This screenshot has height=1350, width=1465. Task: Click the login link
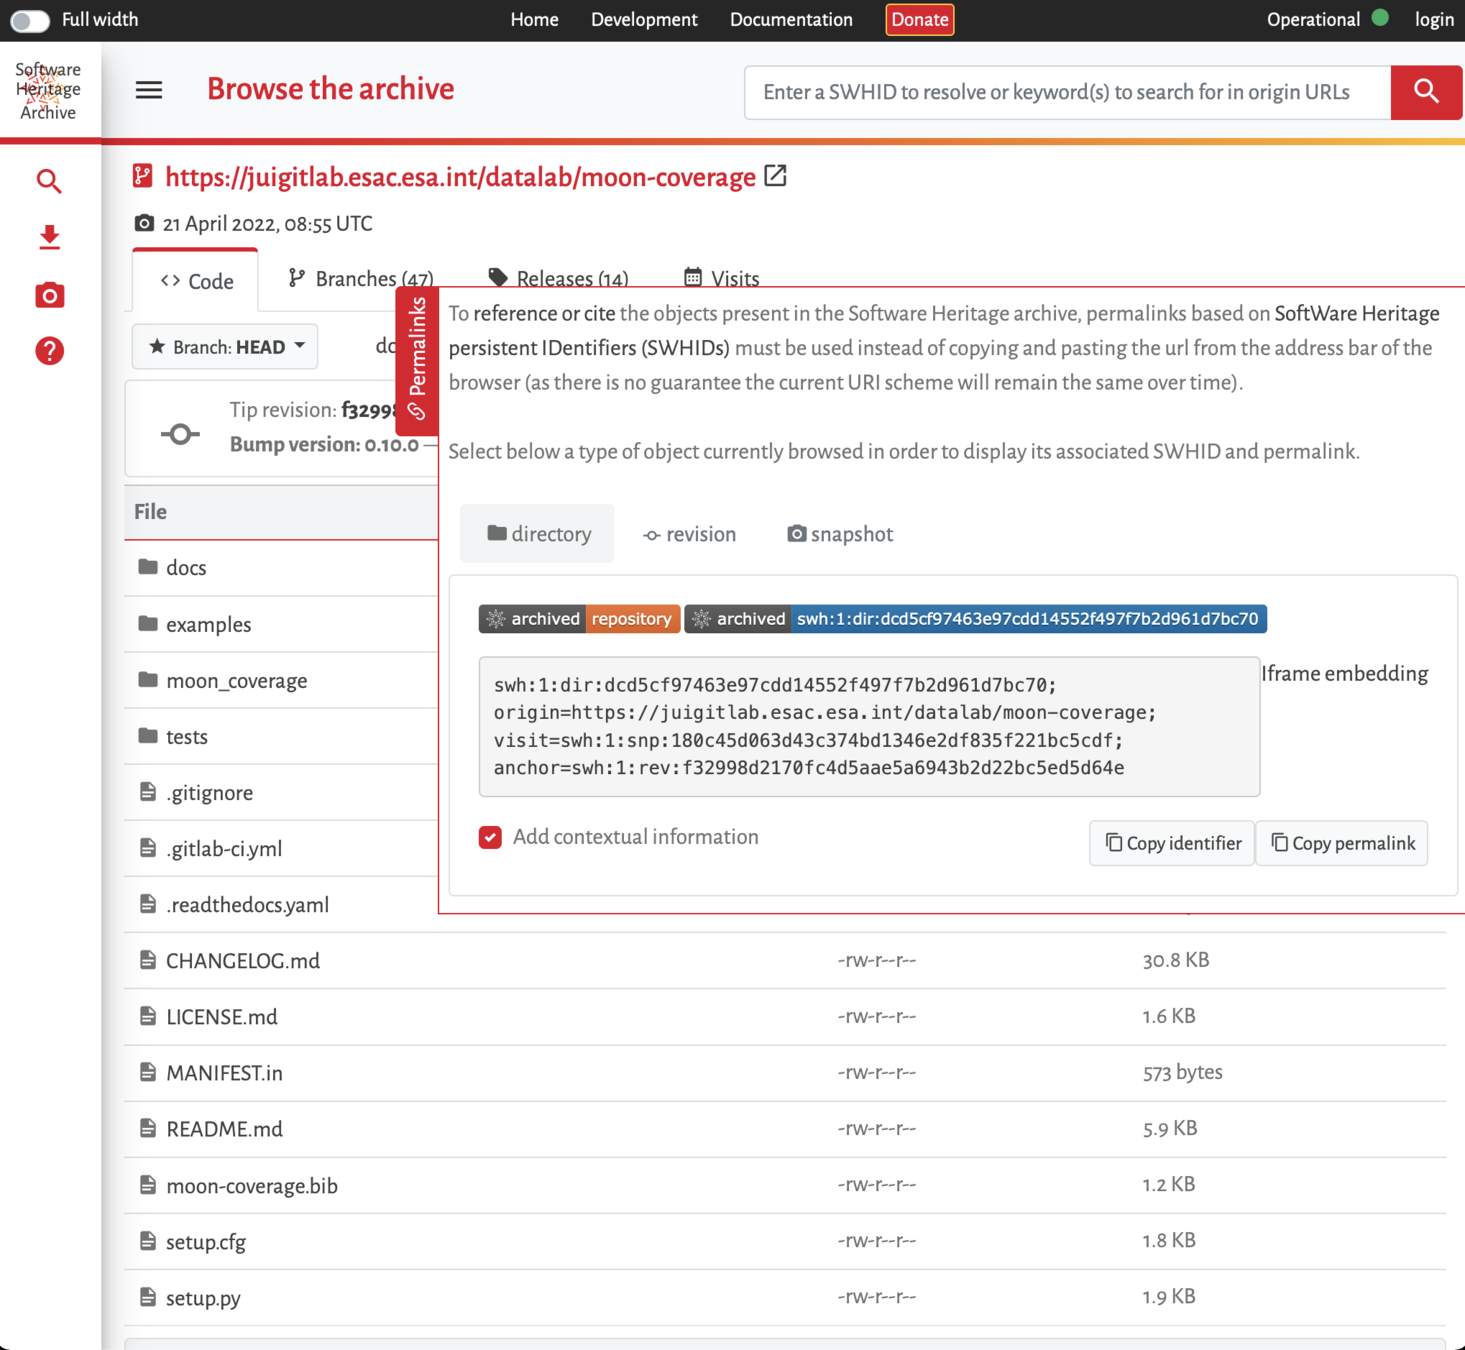[1434, 20]
